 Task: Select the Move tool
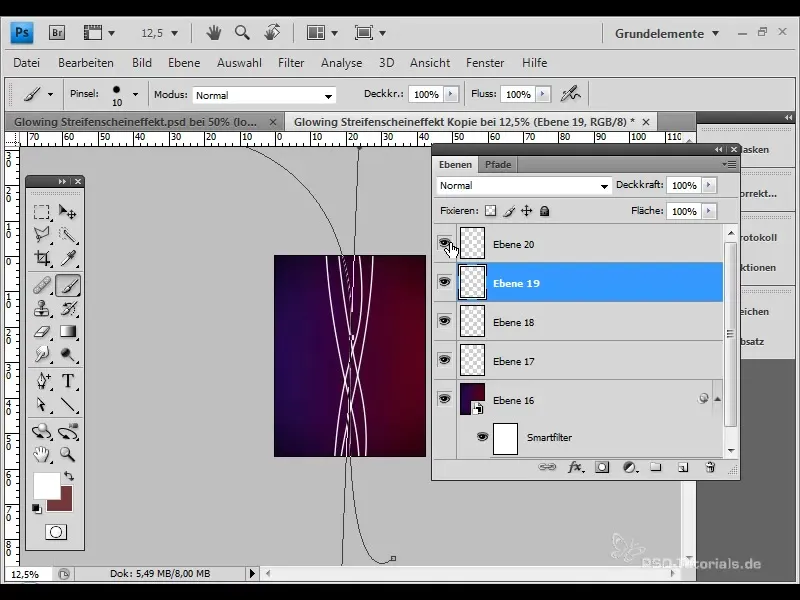(x=67, y=211)
